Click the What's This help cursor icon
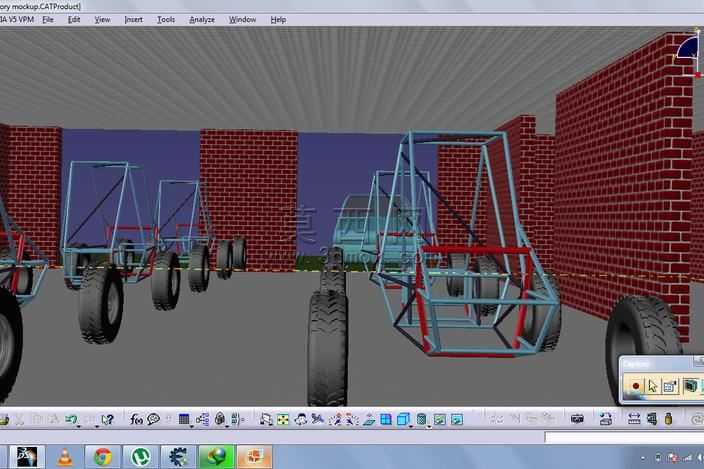 [x=107, y=419]
